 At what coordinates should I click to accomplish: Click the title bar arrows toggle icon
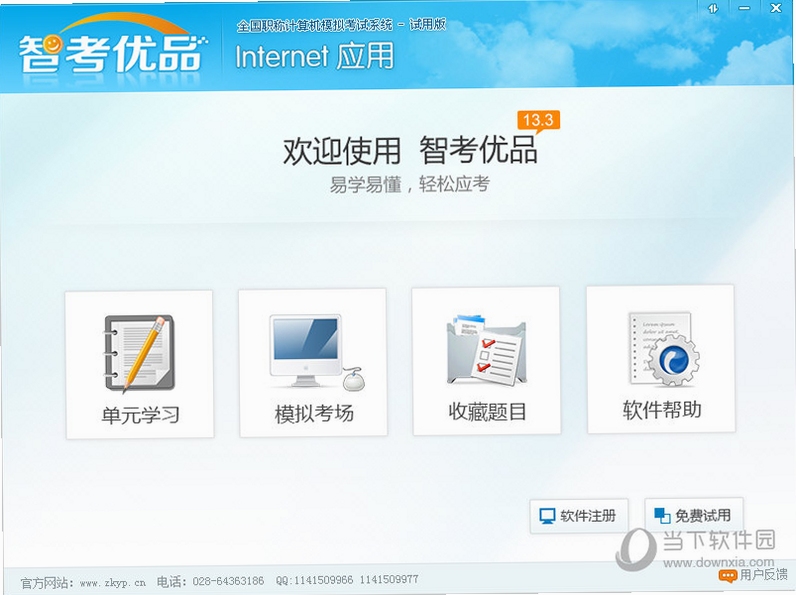[x=713, y=9]
